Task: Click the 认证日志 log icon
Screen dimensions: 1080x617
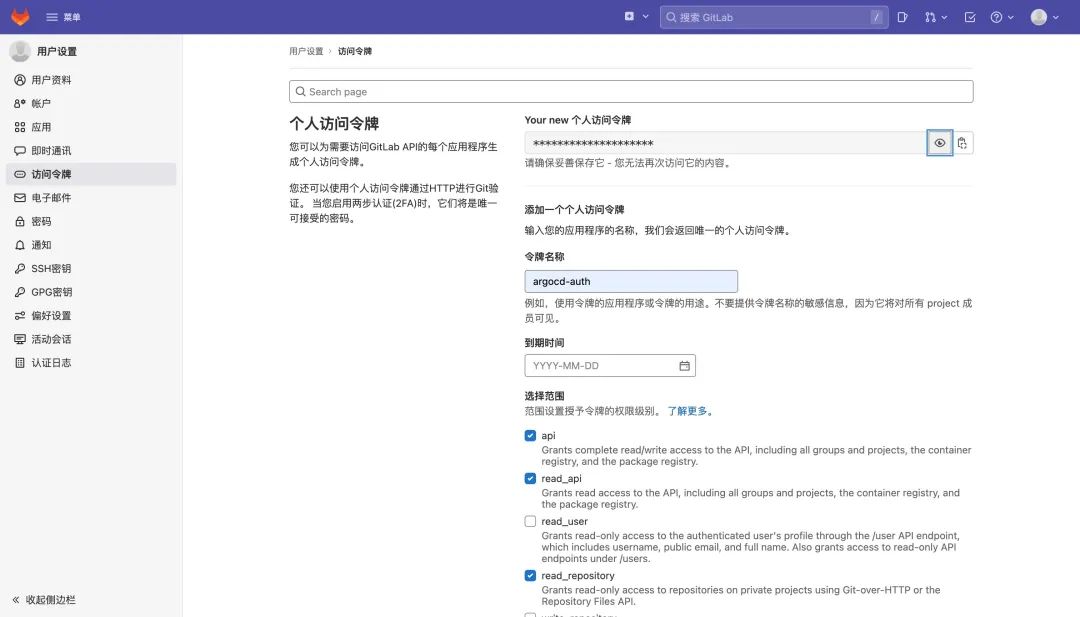Action: coord(20,362)
